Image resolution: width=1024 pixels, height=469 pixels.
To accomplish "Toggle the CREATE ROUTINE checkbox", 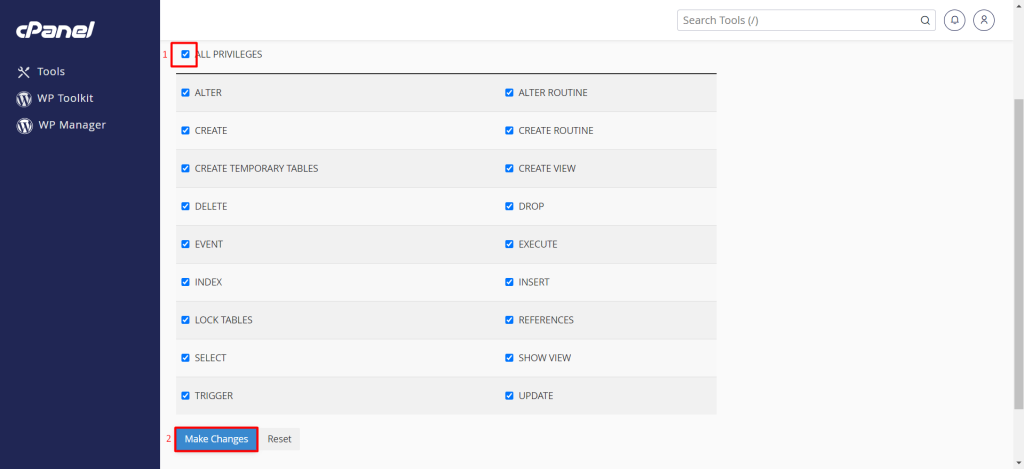I will (x=509, y=131).
